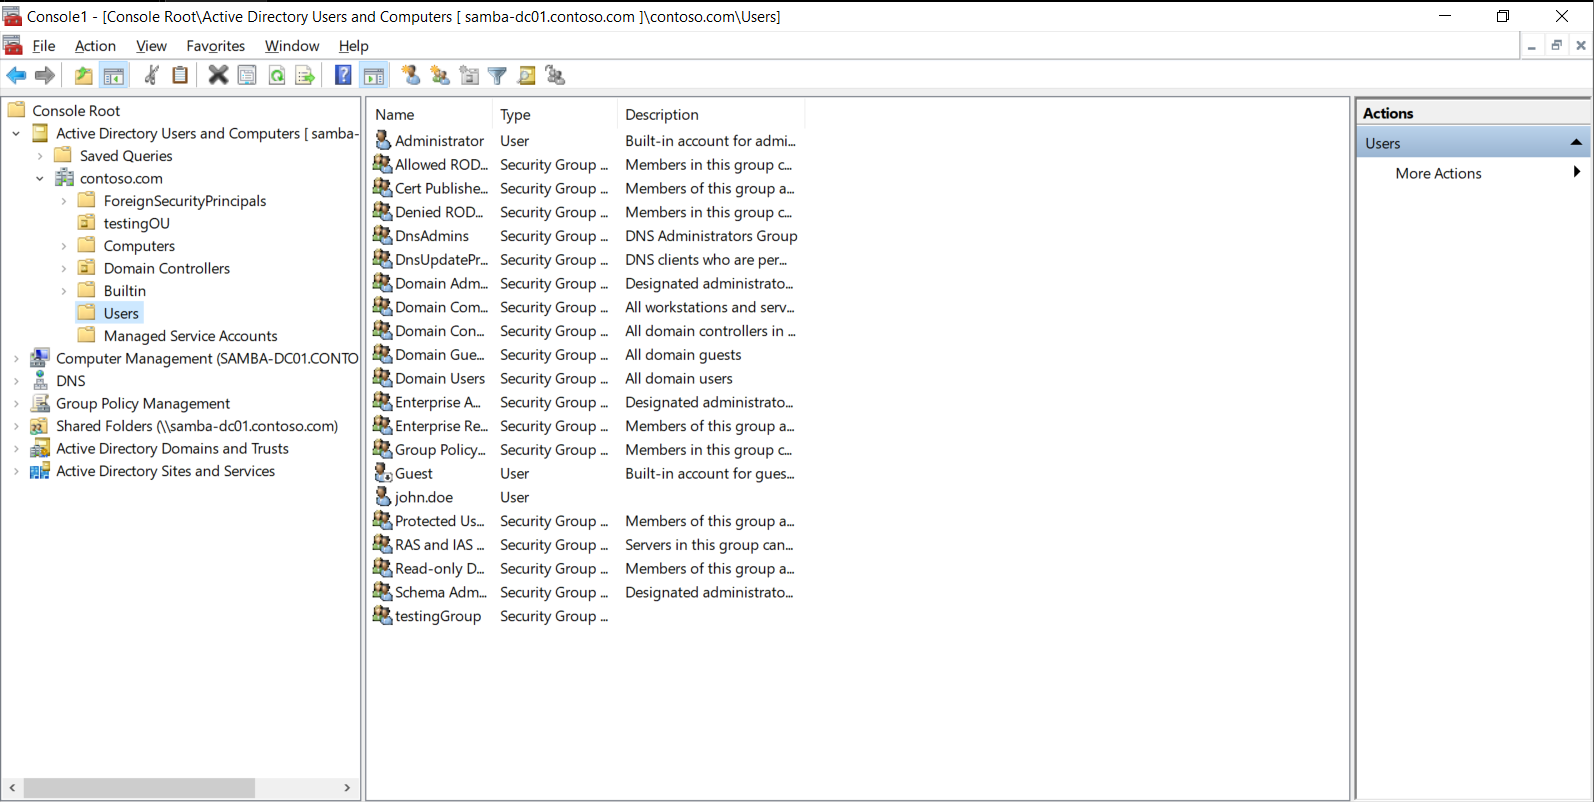Select Managed Service Accounts tree item
Screen dimensions: 1594x802
click(x=190, y=336)
